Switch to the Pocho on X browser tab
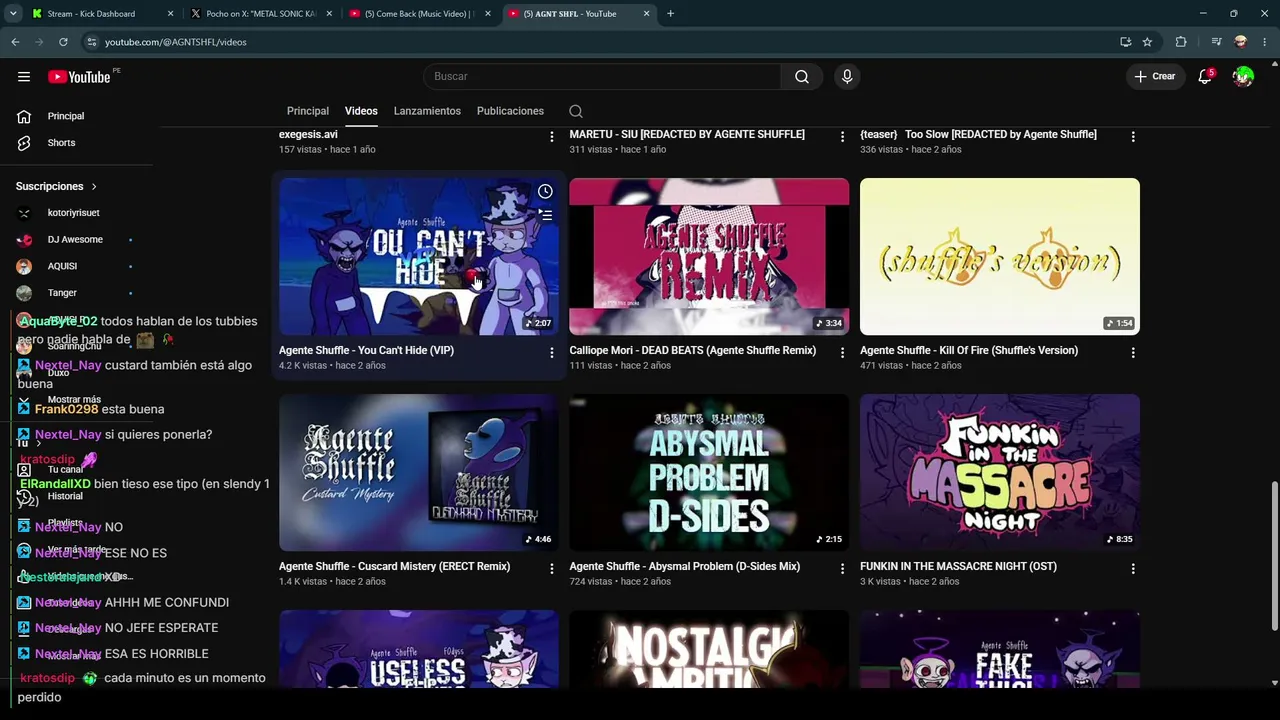 coord(262,14)
